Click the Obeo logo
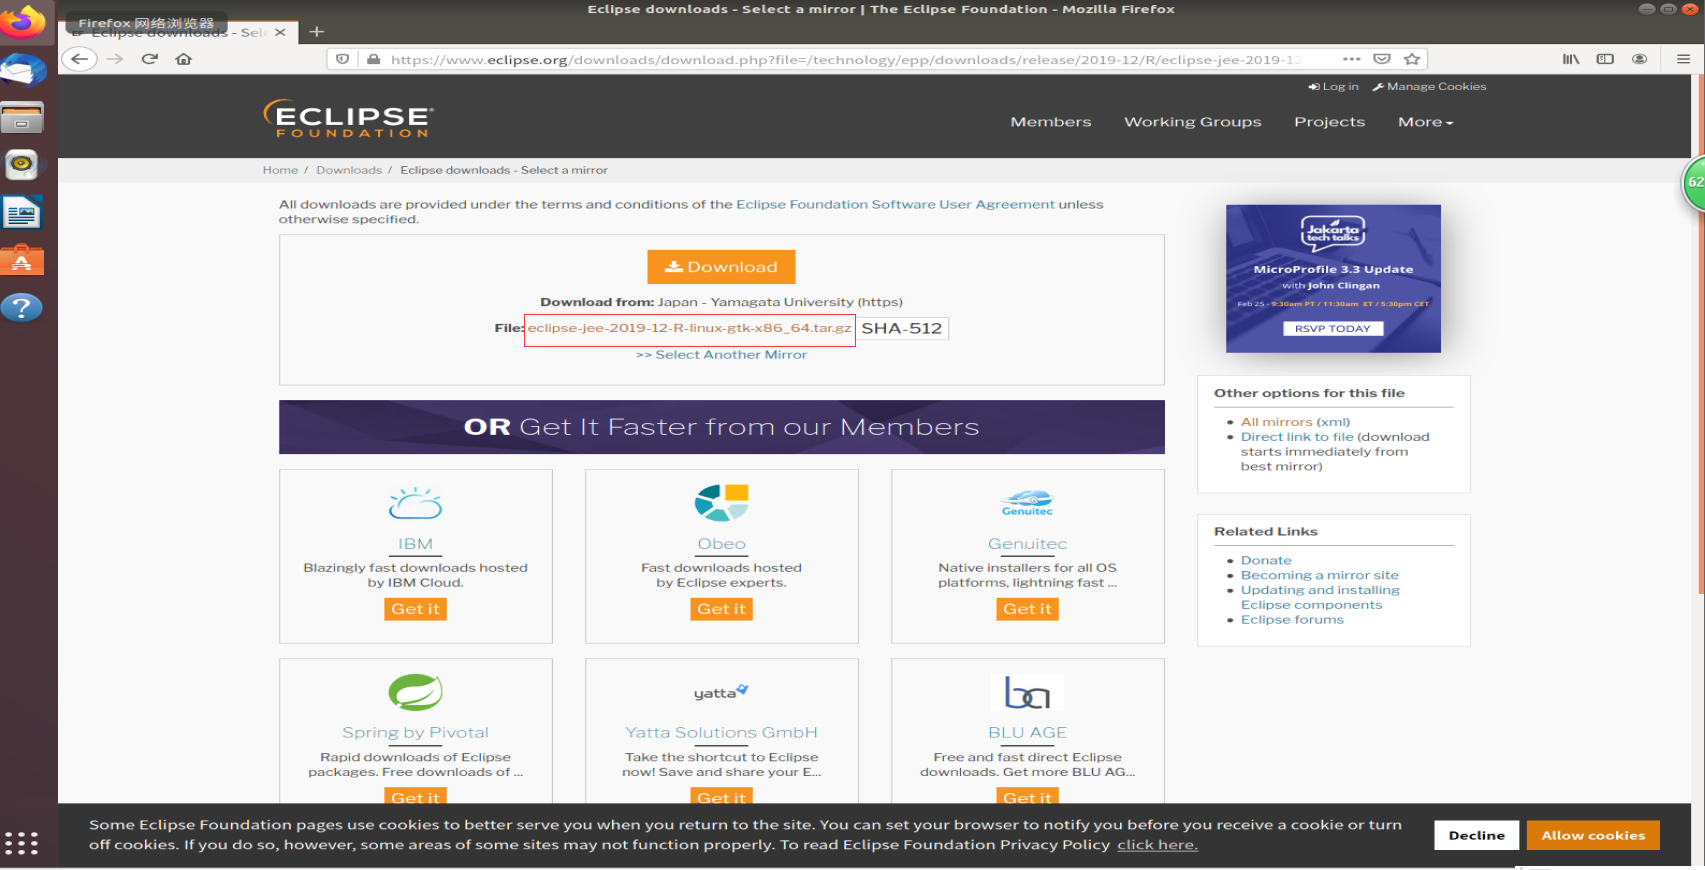Screen dimensions: 1705x870 tap(722, 503)
